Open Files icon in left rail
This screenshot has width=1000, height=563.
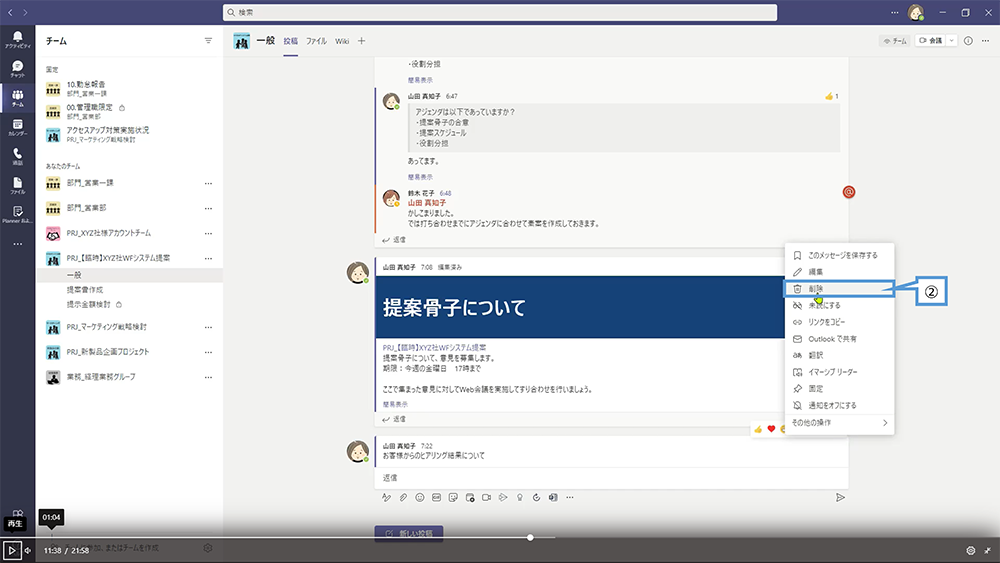point(17,186)
